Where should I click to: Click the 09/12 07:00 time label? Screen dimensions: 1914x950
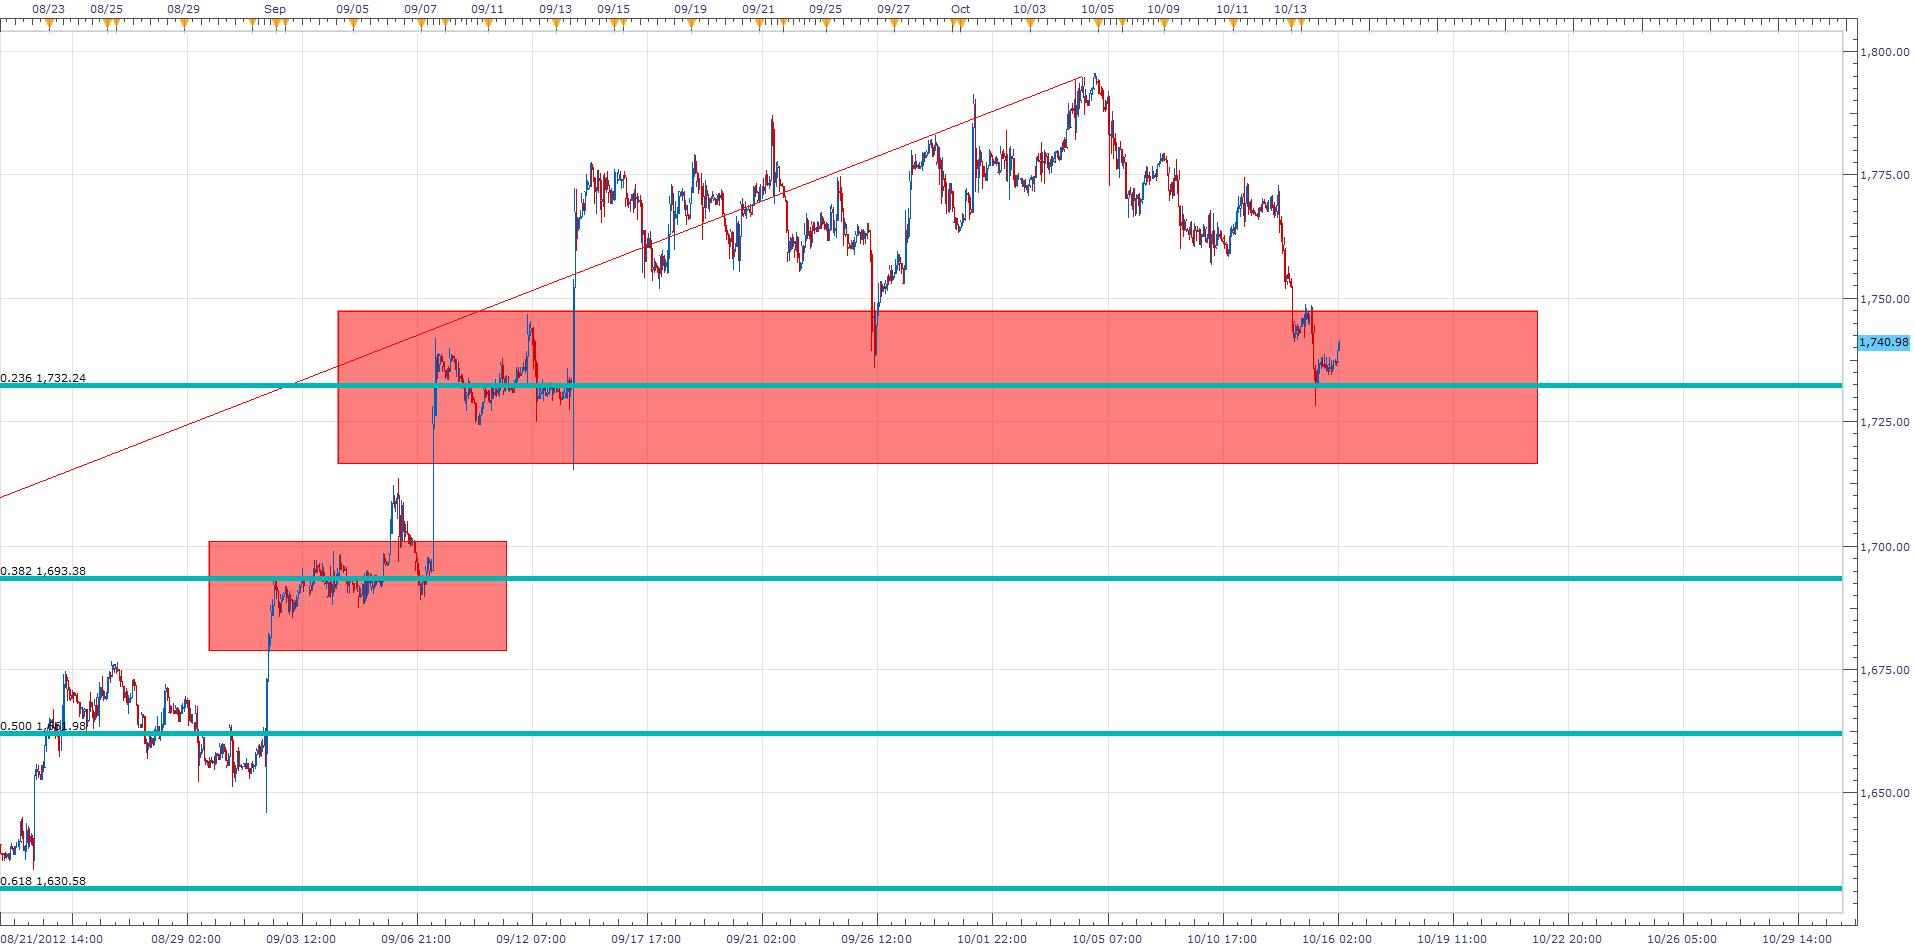[x=532, y=939]
